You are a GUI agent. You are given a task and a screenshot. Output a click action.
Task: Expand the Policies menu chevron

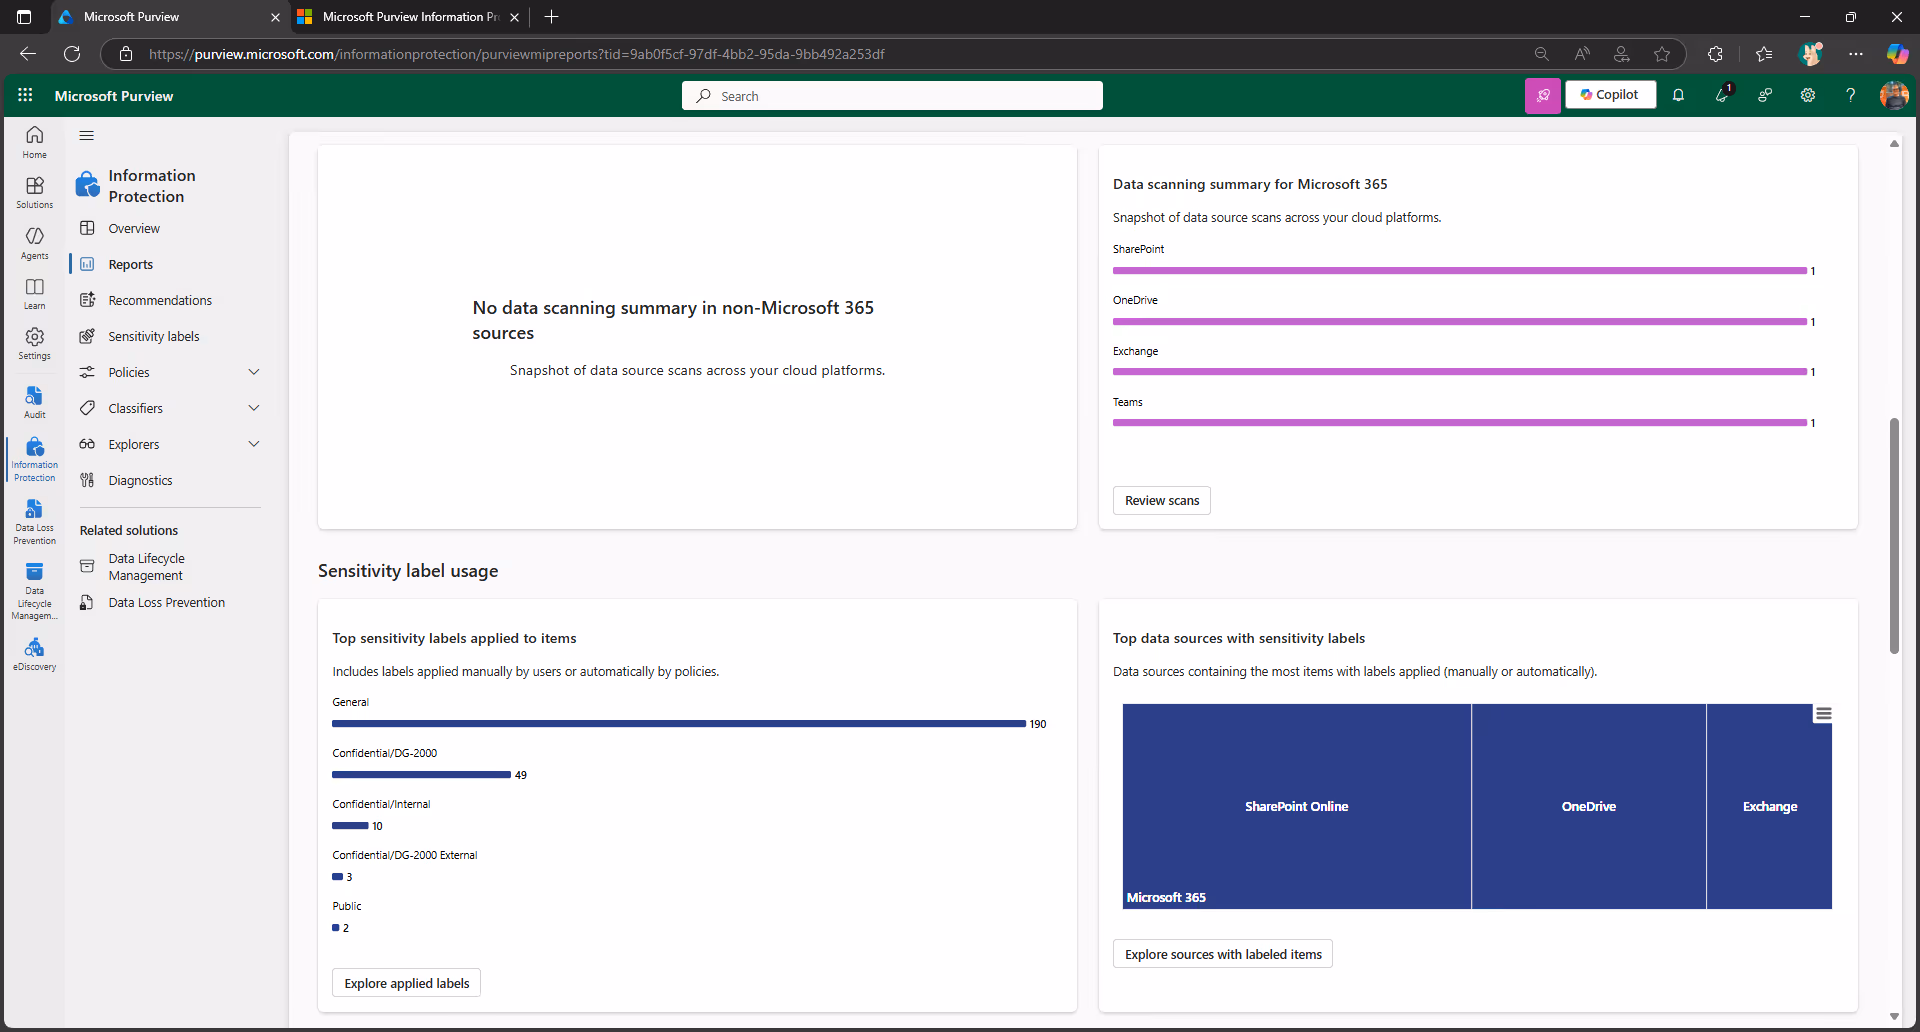click(254, 372)
